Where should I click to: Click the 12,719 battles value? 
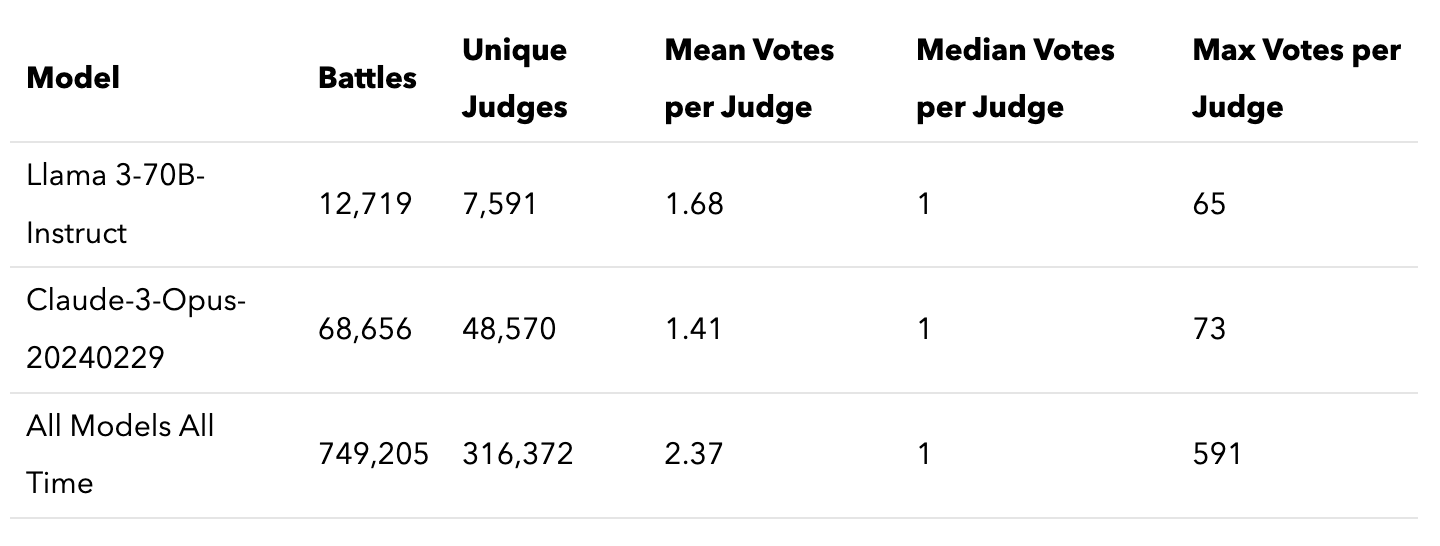pos(365,205)
